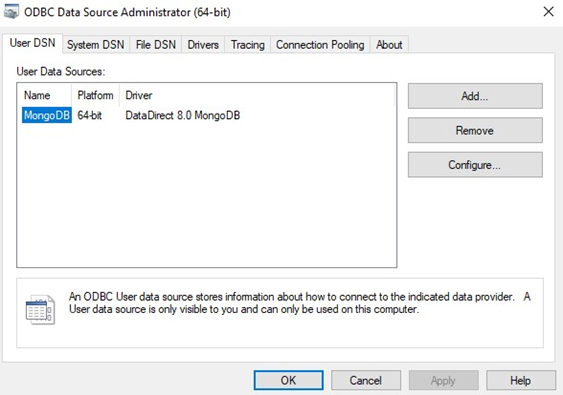The width and height of the screenshot is (563, 395).
Task: Switch to the Drivers tab
Action: point(203,45)
